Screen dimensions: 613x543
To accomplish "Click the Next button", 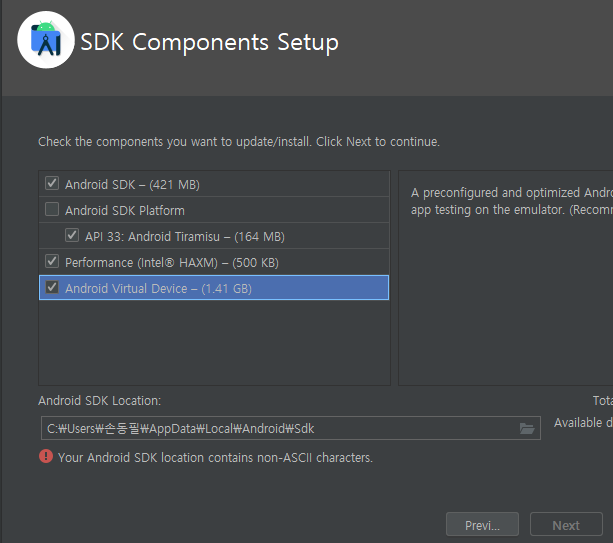I will point(566,525).
